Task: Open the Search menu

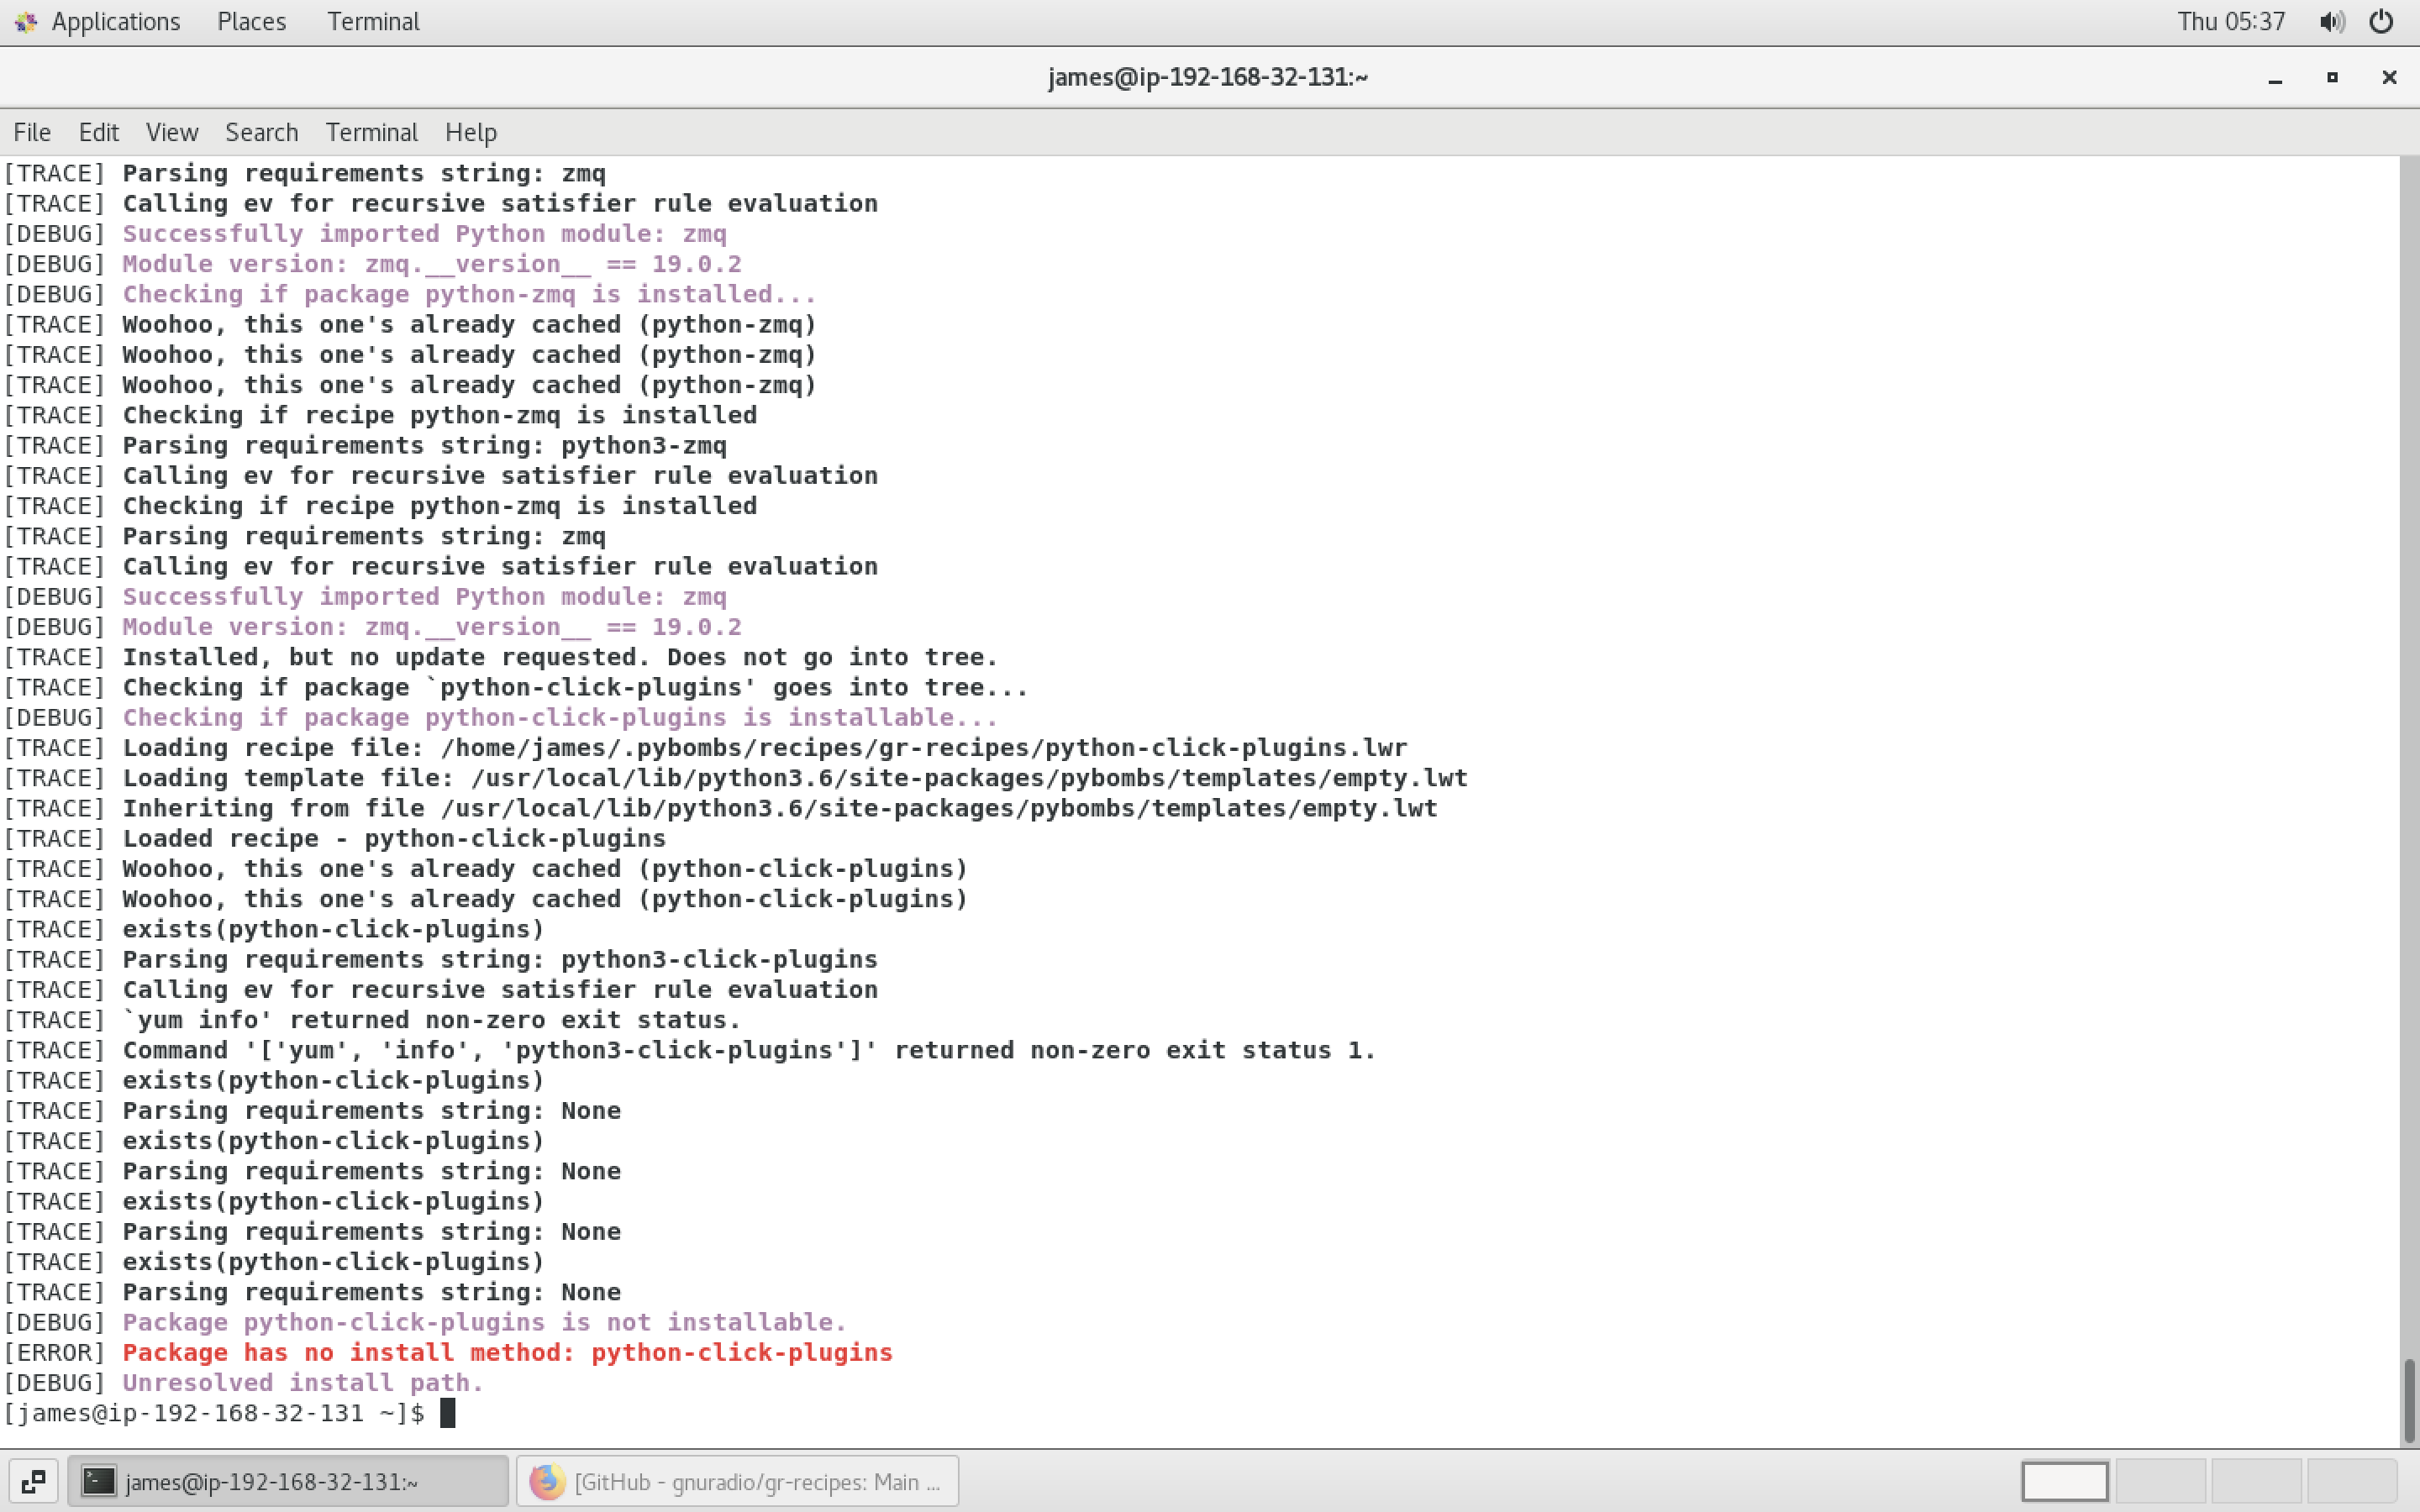Action: (x=261, y=132)
